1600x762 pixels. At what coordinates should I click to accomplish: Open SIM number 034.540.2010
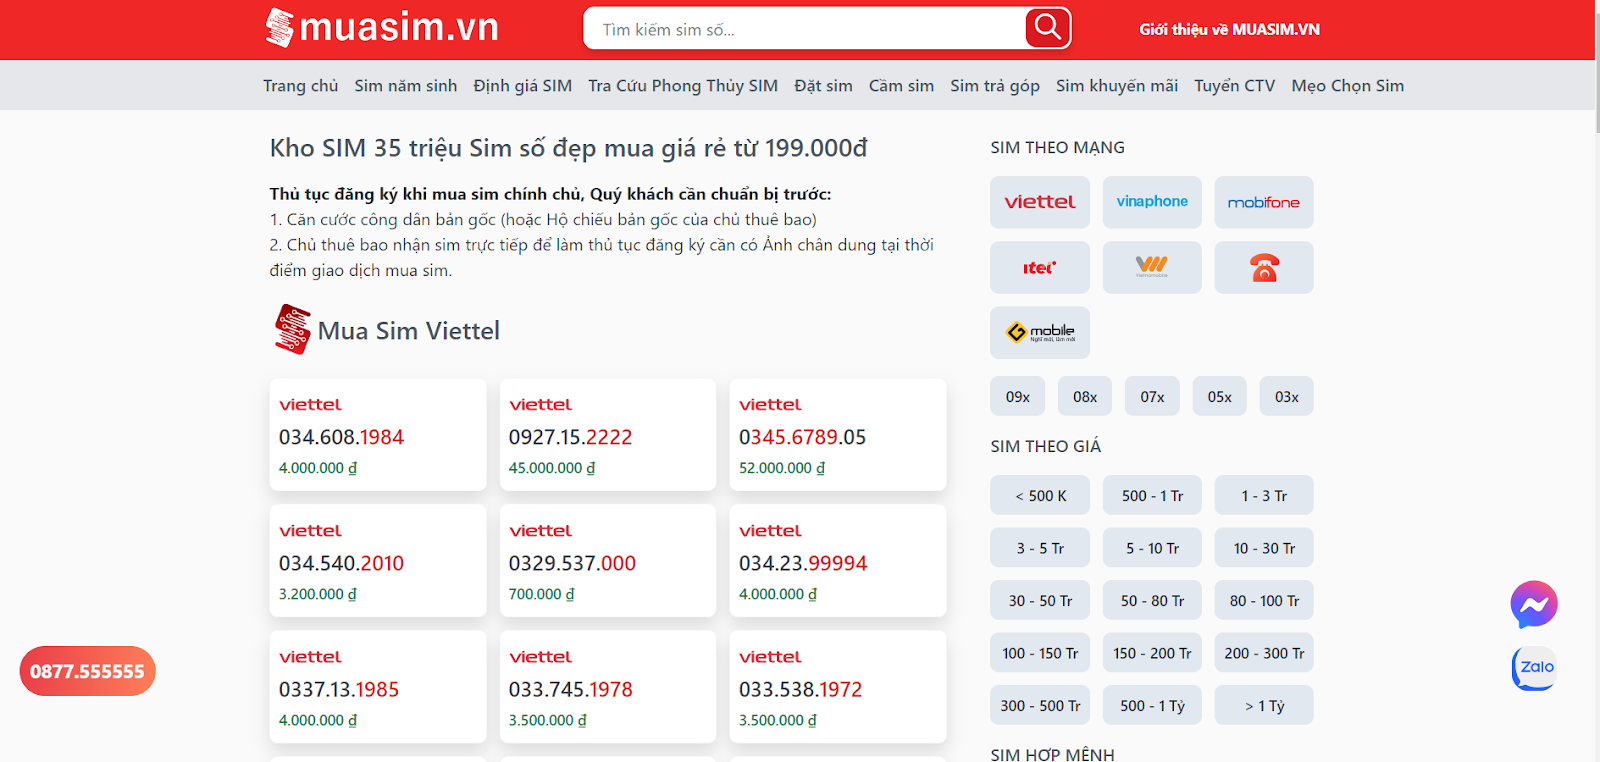point(341,563)
